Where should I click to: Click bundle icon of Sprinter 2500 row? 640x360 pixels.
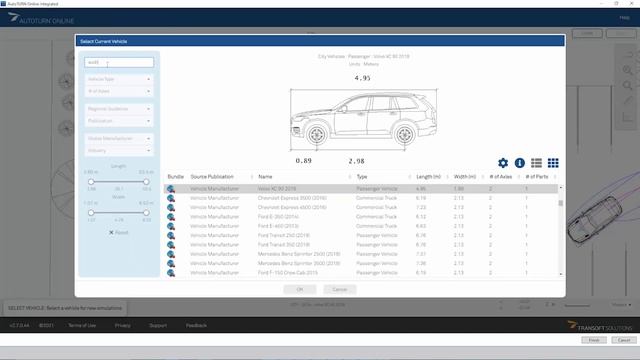(x=171, y=255)
